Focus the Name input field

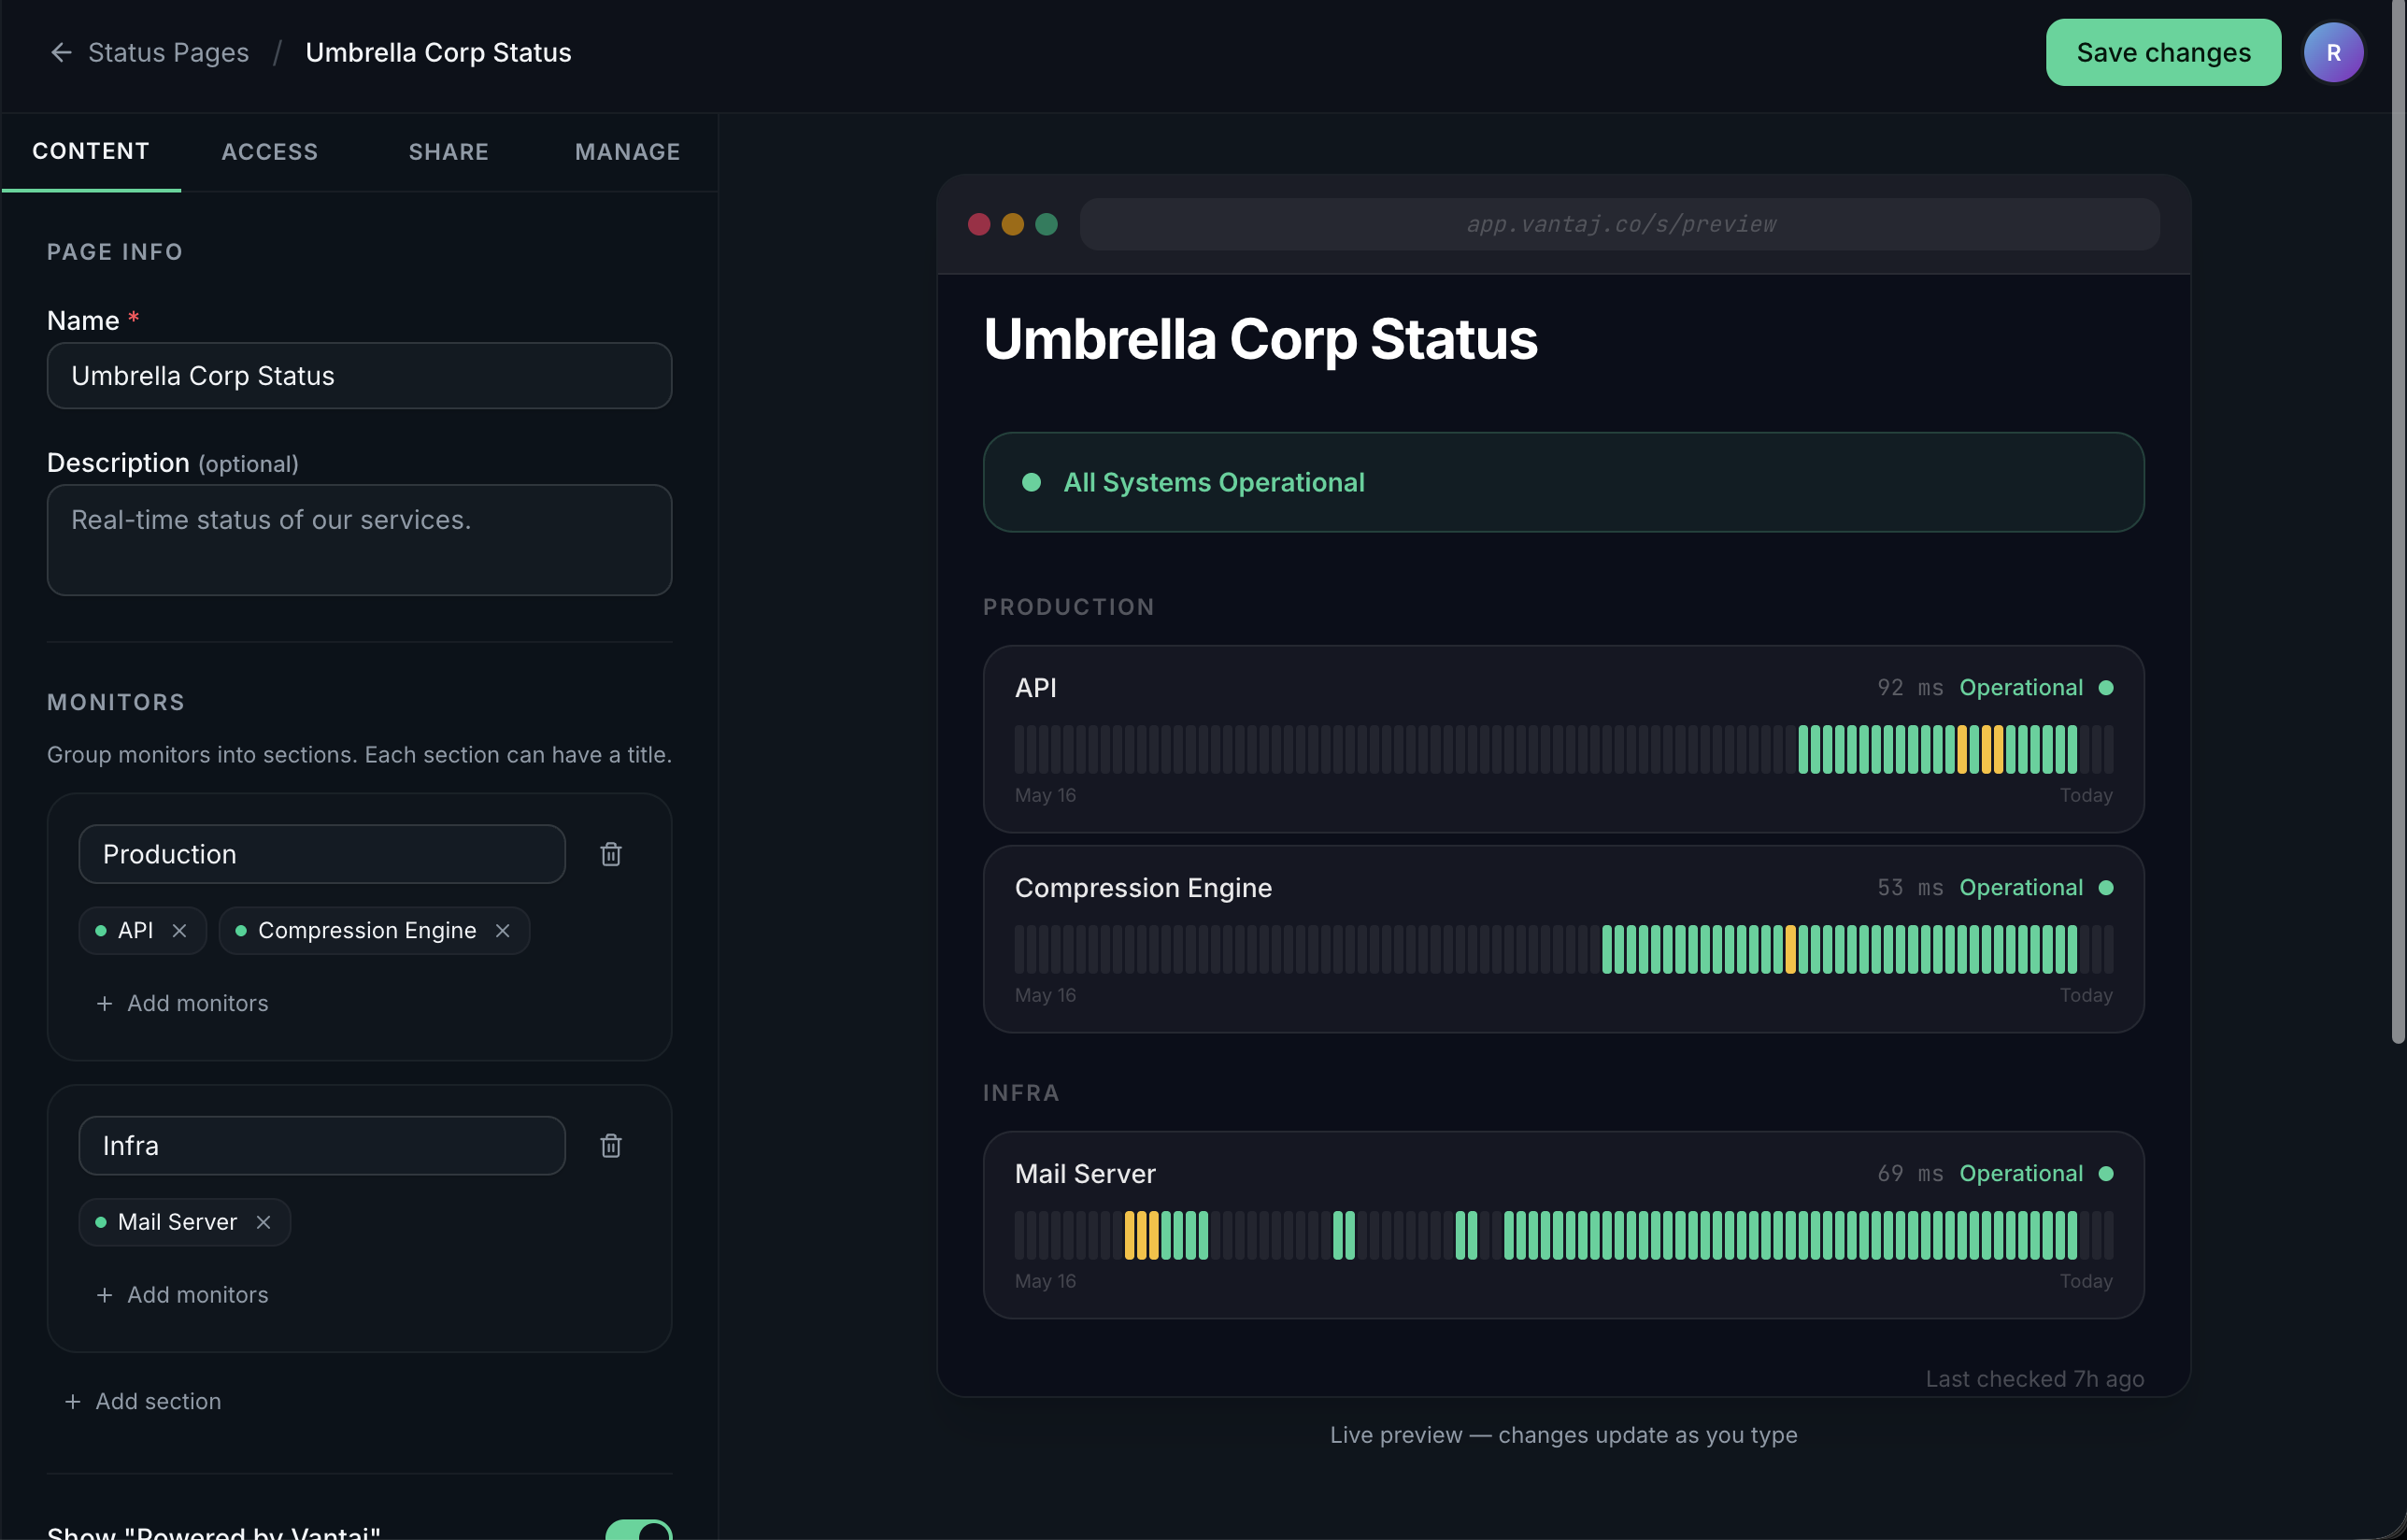coord(359,376)
